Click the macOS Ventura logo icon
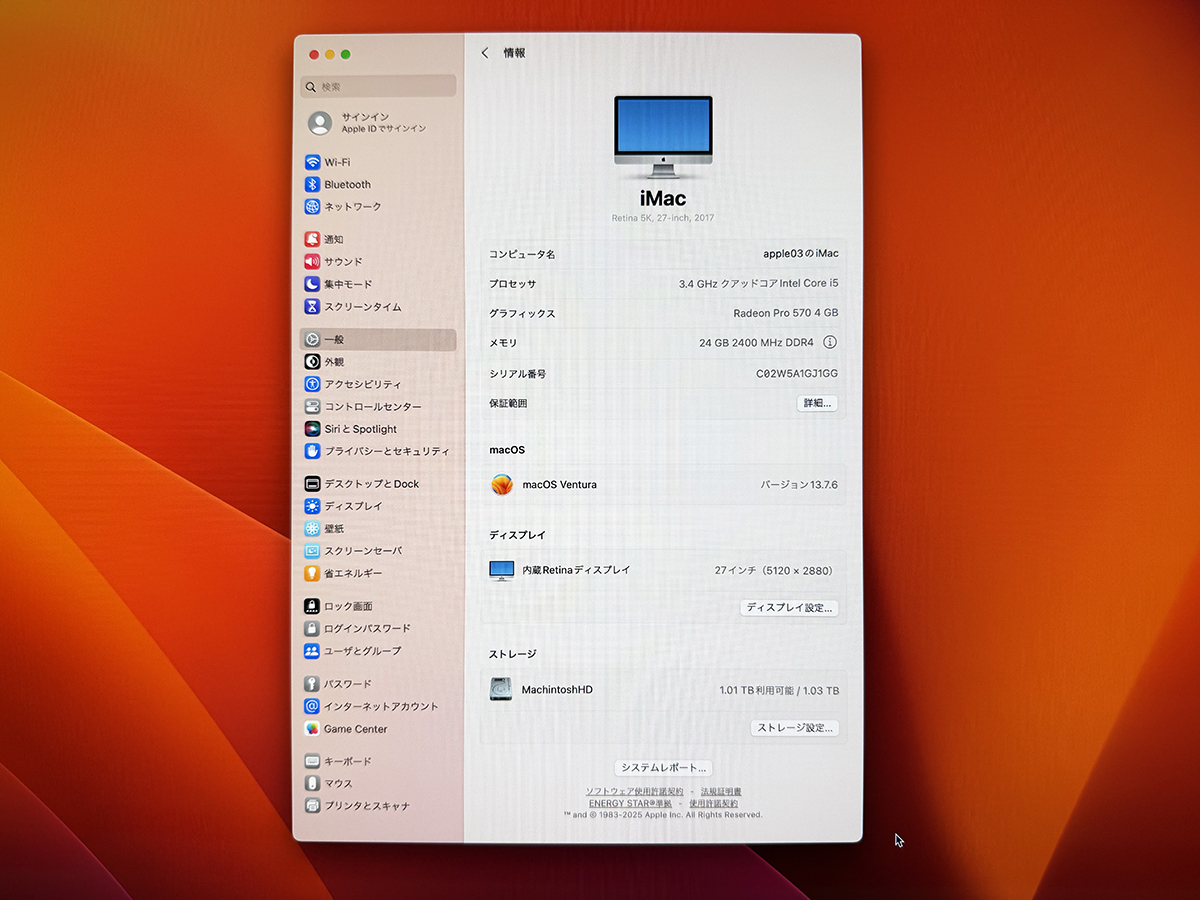Screen dimensions: 1200x900 point(502,484)
